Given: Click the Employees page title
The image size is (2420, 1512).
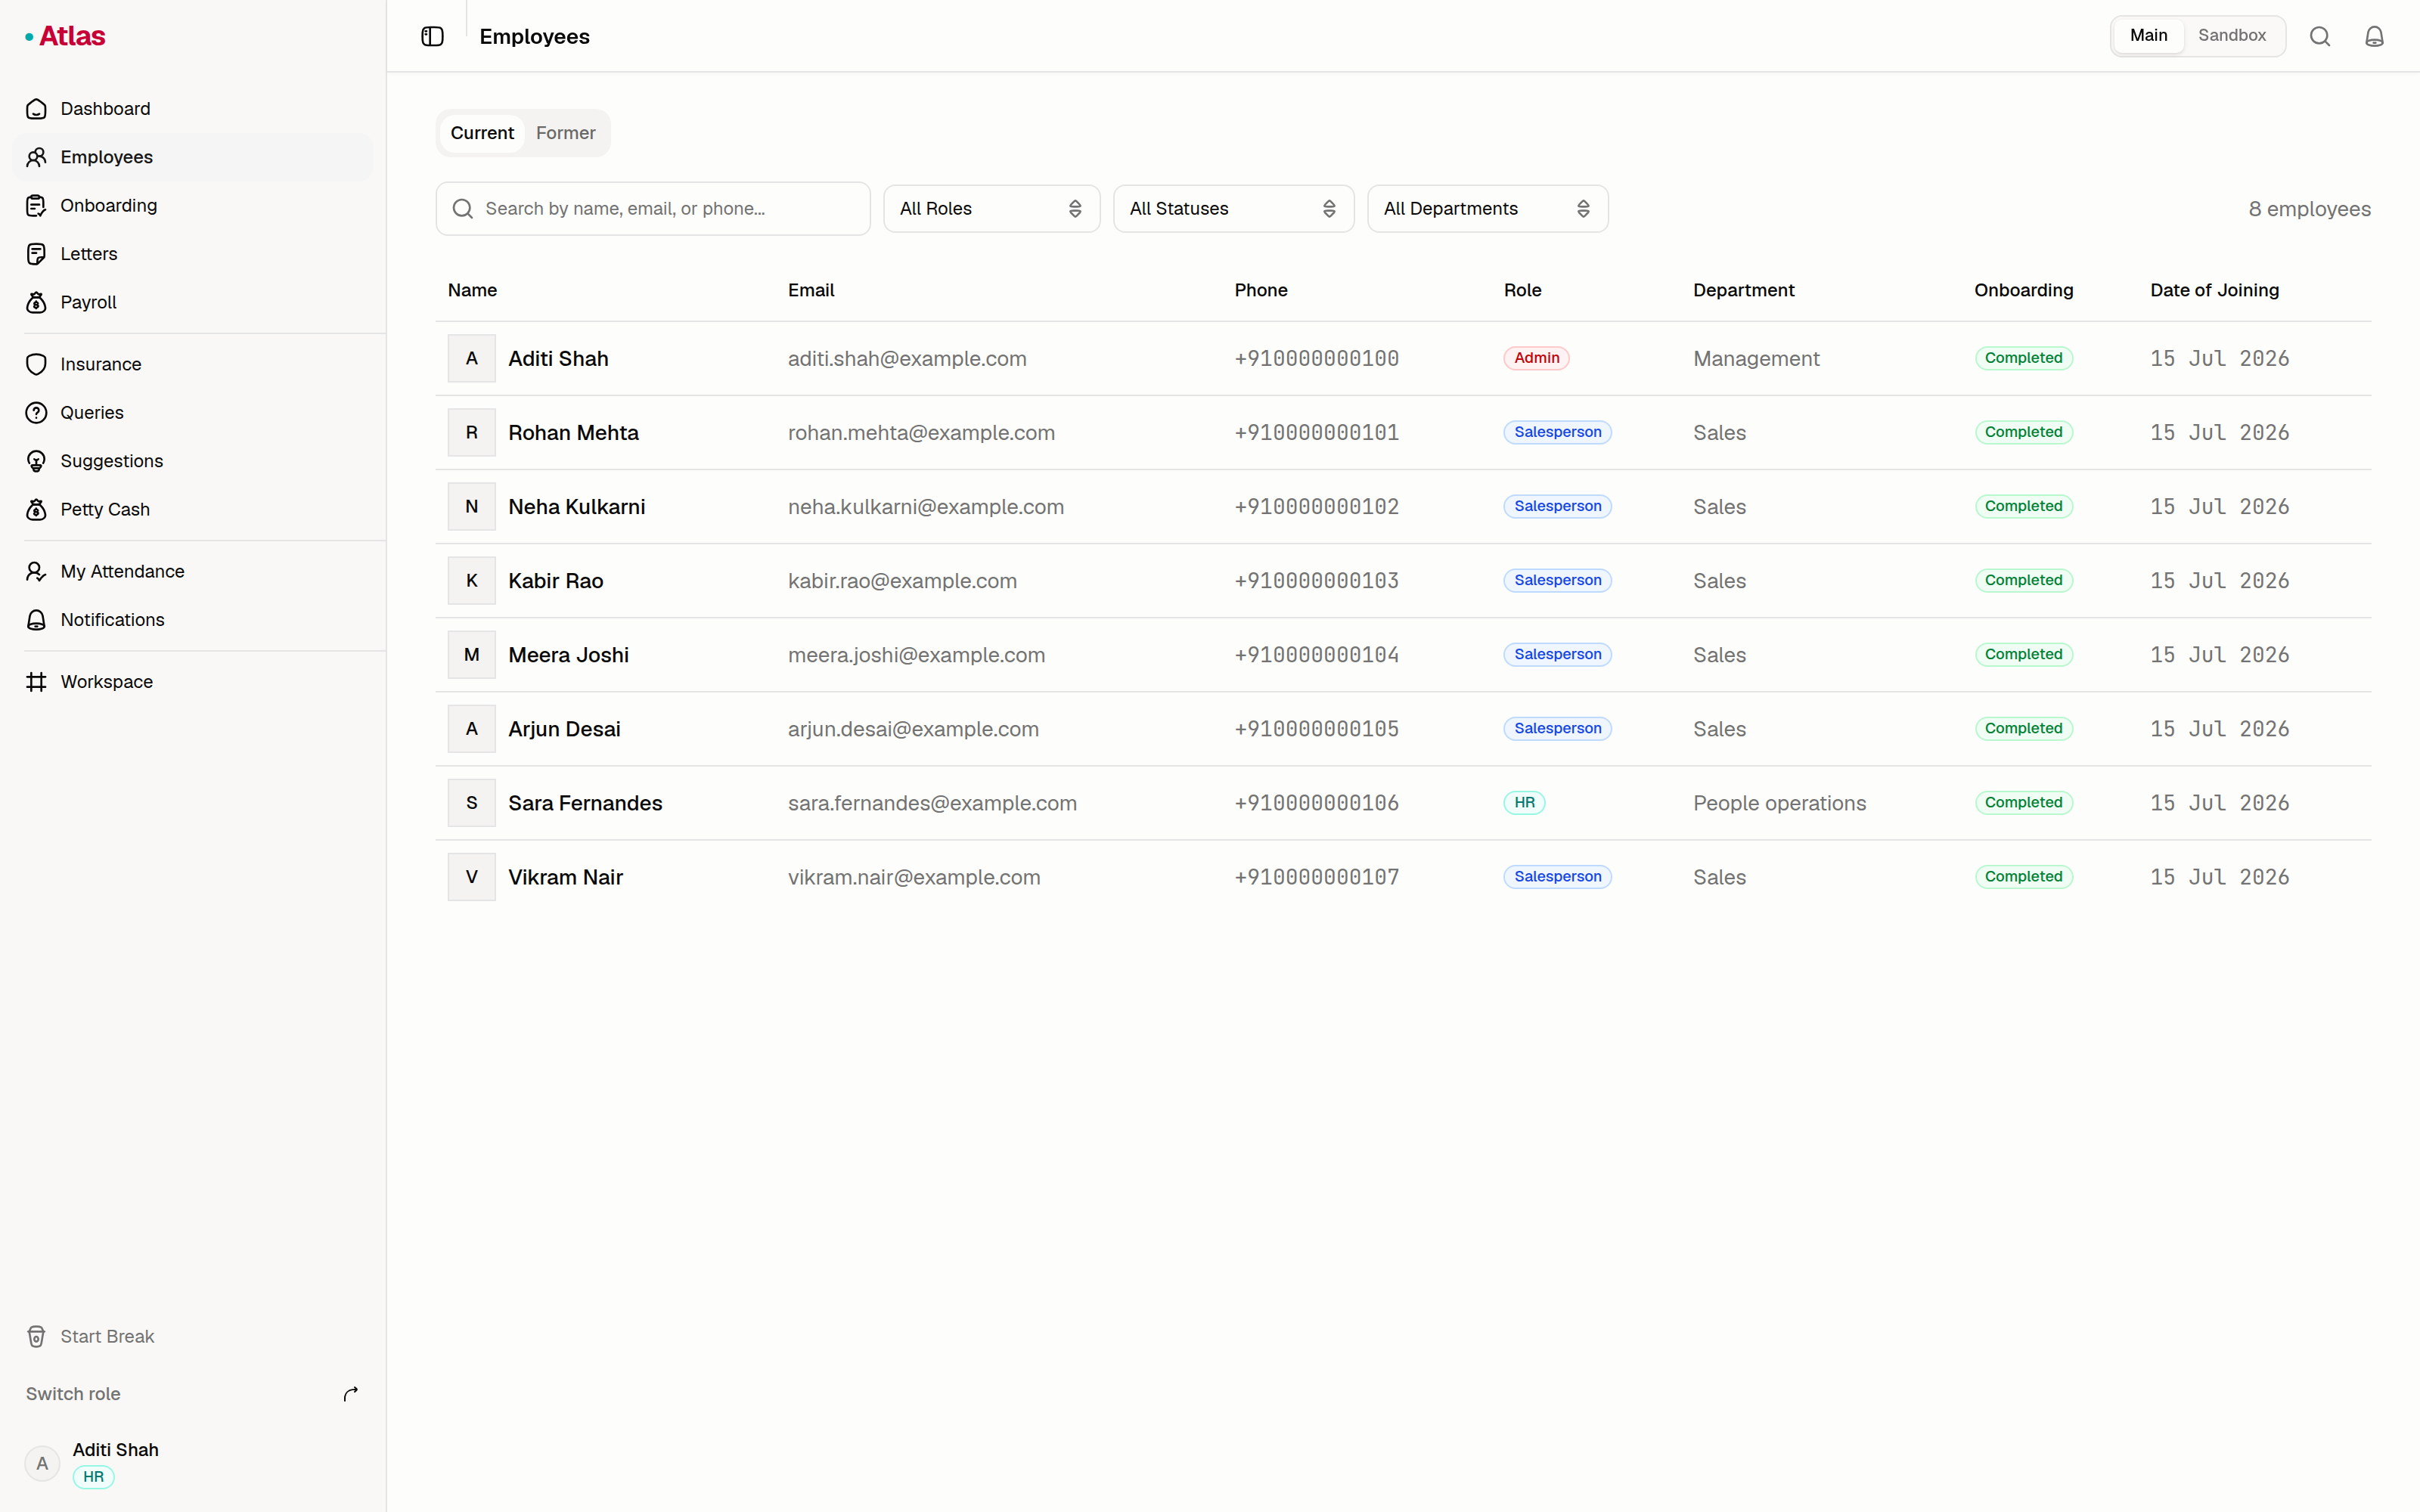Looking at the screenshot, I should click(534, 36).
